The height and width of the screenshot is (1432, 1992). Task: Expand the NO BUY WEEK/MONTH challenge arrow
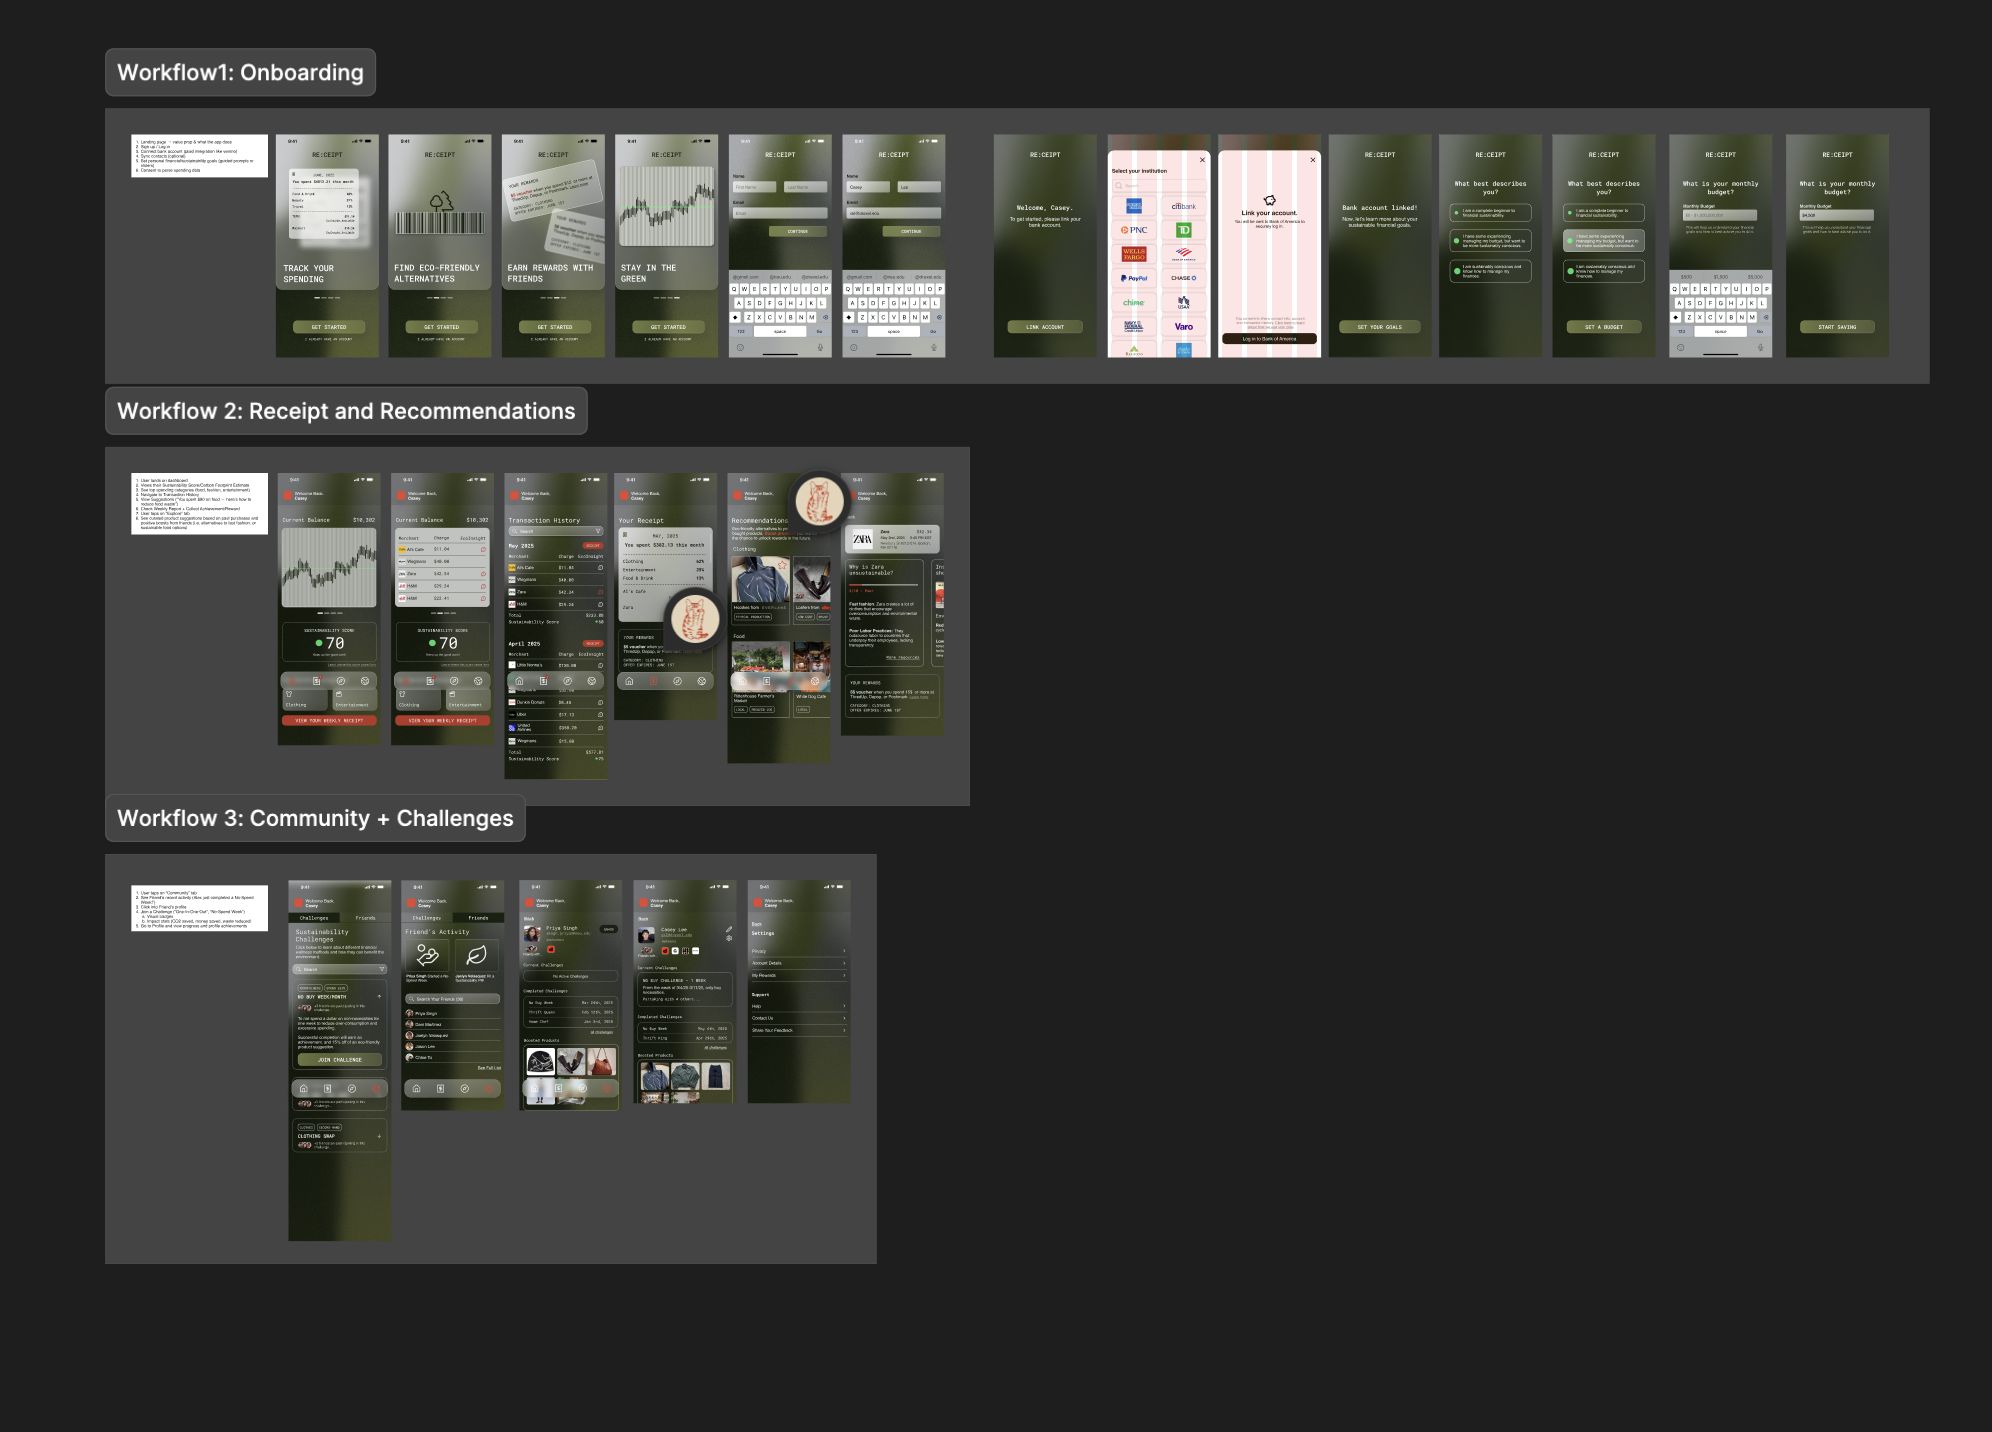click(379, 997)
